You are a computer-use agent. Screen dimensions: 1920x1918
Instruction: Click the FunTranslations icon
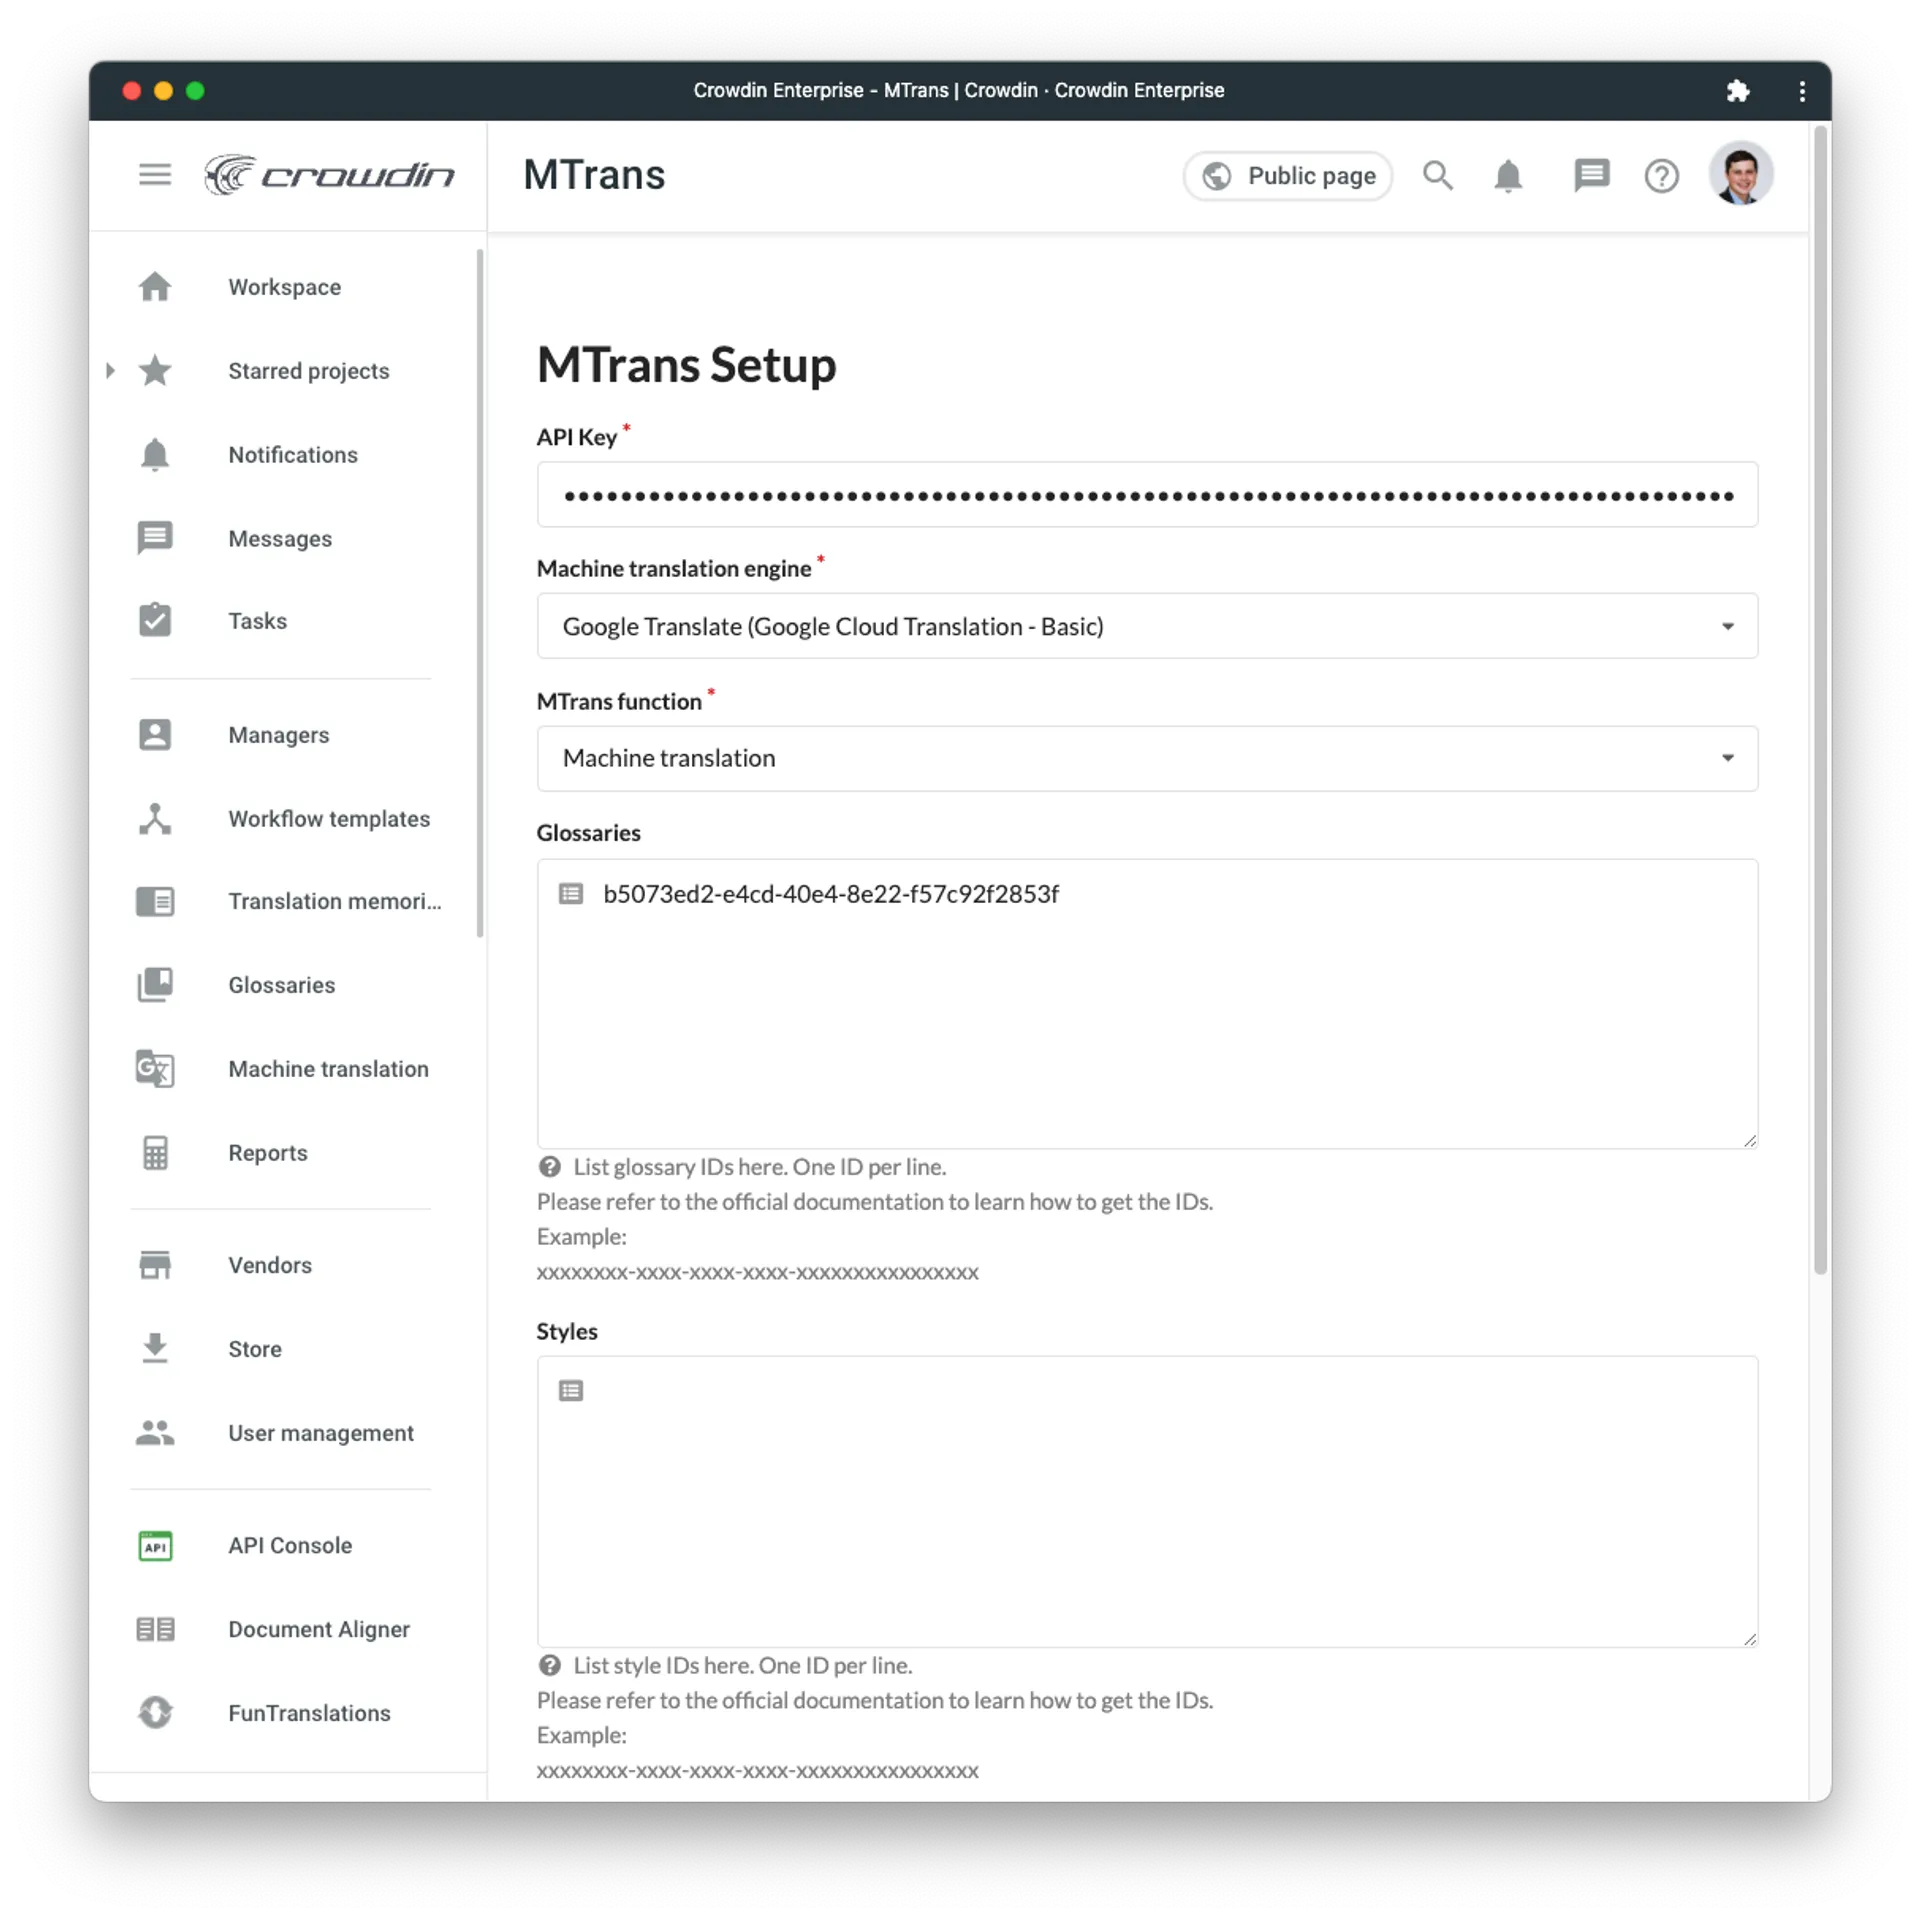pyautogui.click(x=155, y=1712)
